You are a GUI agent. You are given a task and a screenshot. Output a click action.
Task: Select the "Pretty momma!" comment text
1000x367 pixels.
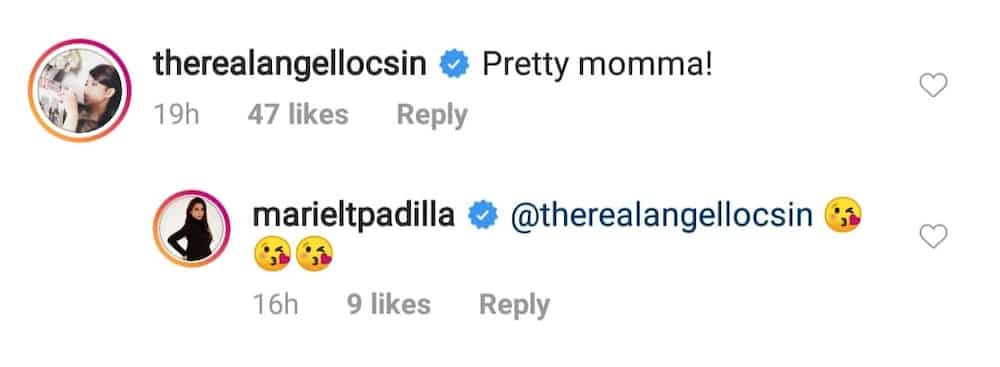[597, 66]
